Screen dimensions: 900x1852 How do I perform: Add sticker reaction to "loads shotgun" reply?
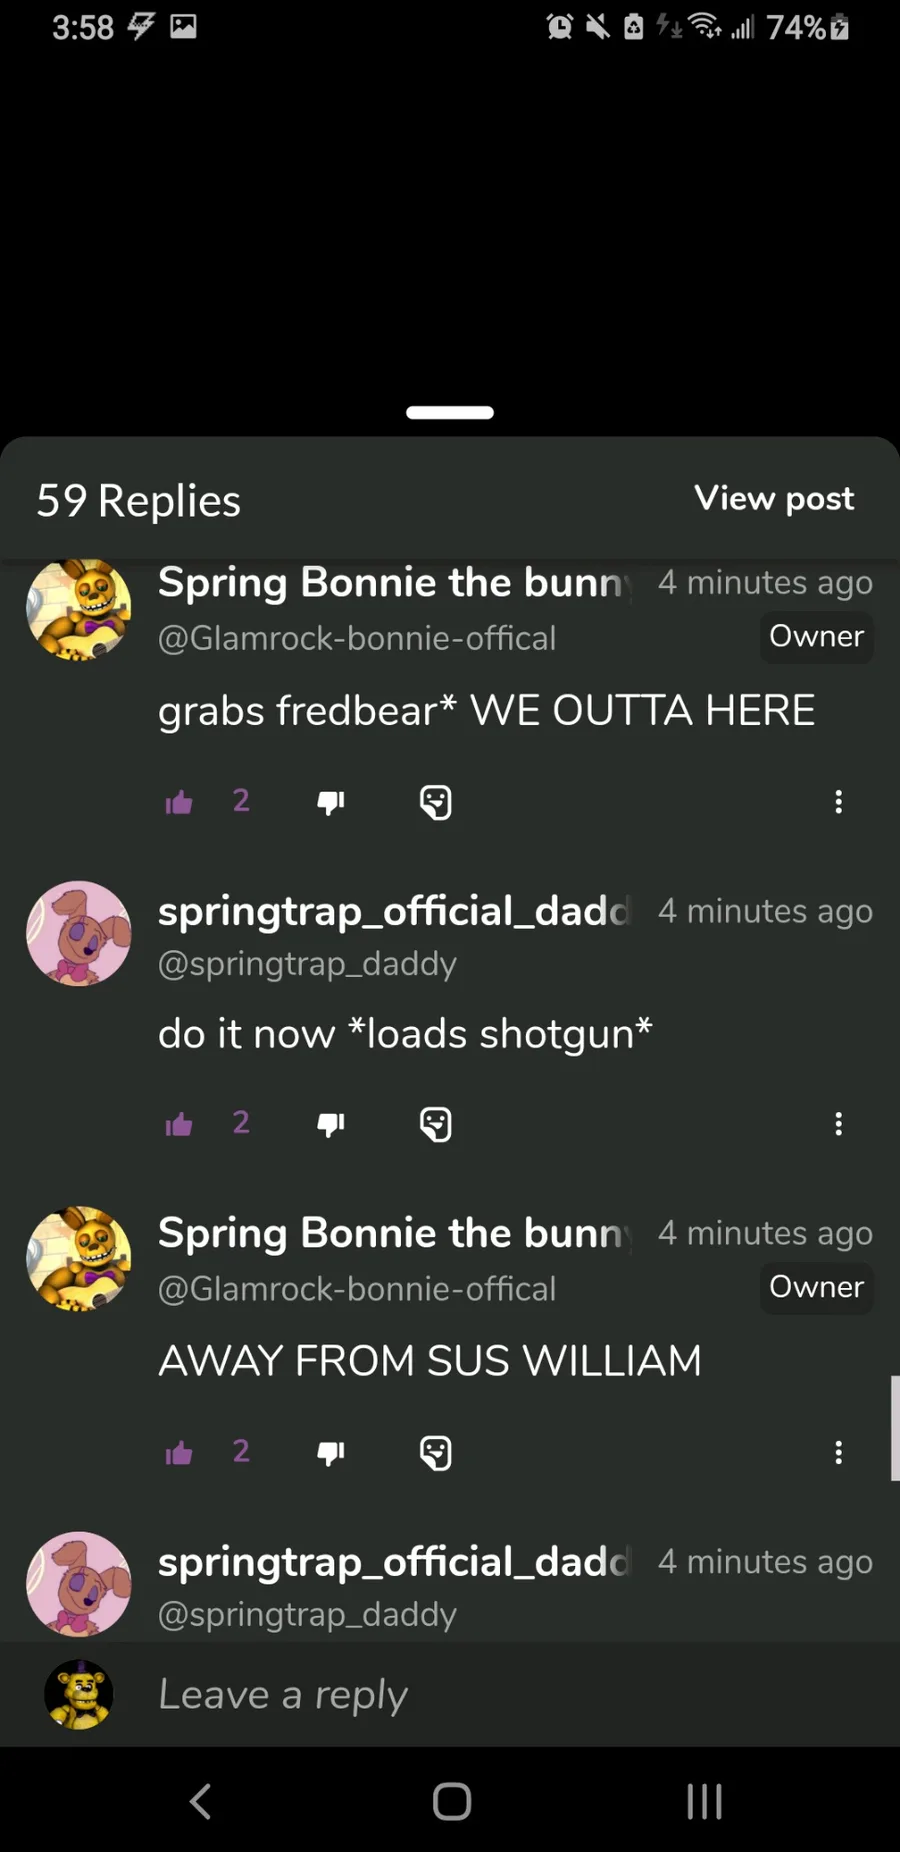point(436,1124)
